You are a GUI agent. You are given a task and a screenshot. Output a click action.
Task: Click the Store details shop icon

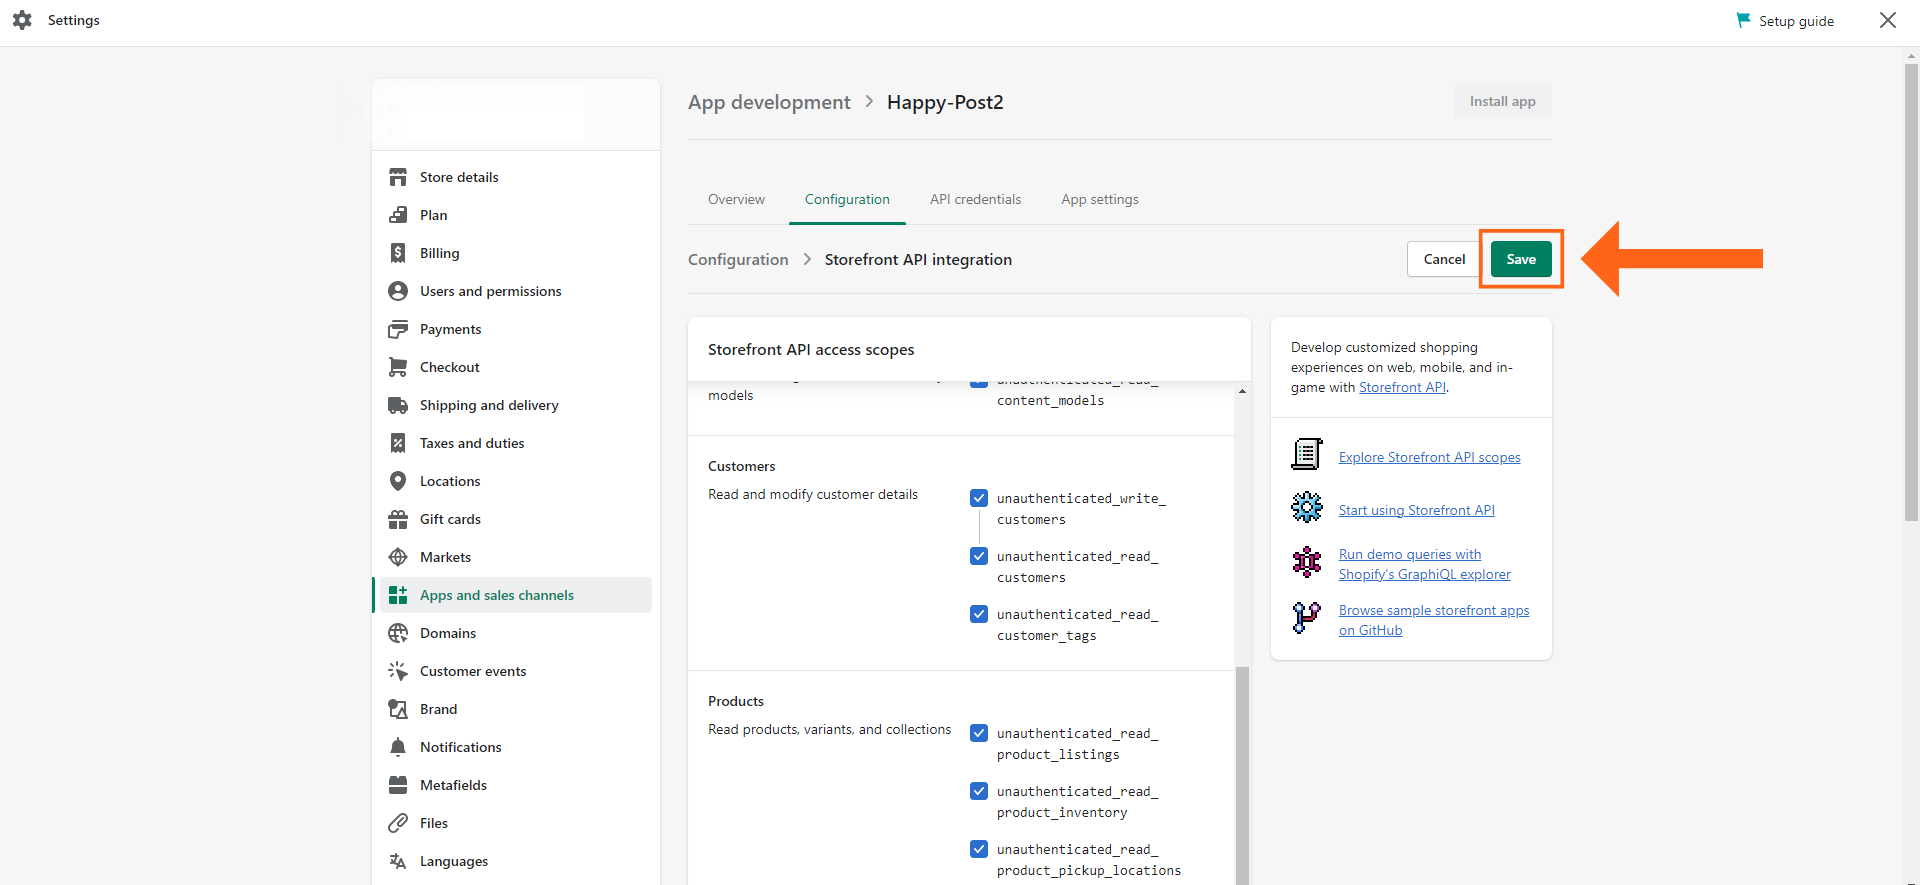398,177
